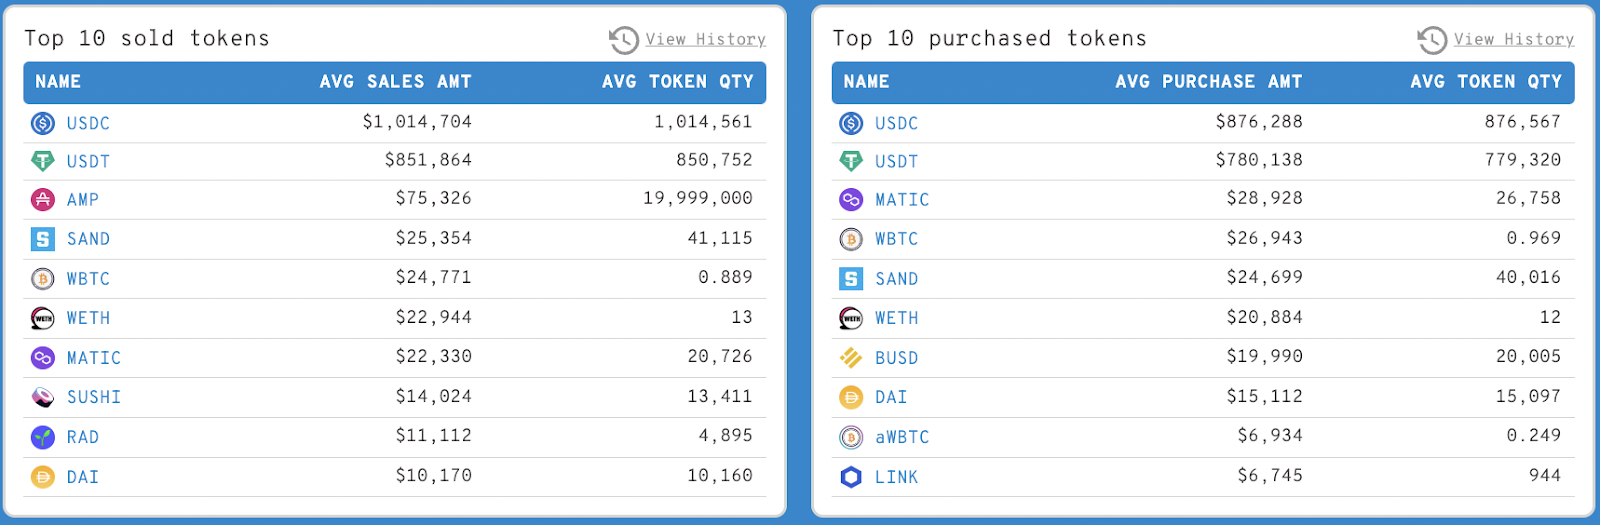Open View History for sold tokens

coord(705,40)
